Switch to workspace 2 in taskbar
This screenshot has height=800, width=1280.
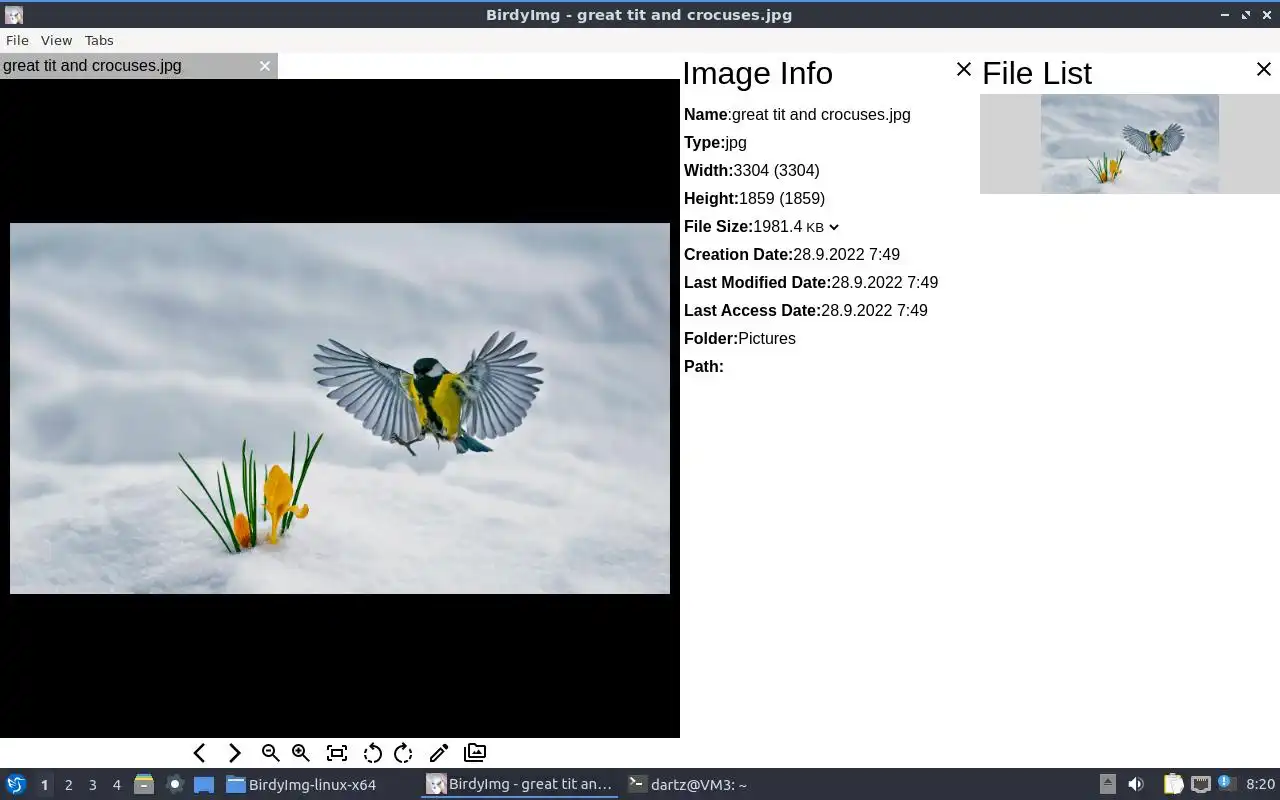point(68,785)
